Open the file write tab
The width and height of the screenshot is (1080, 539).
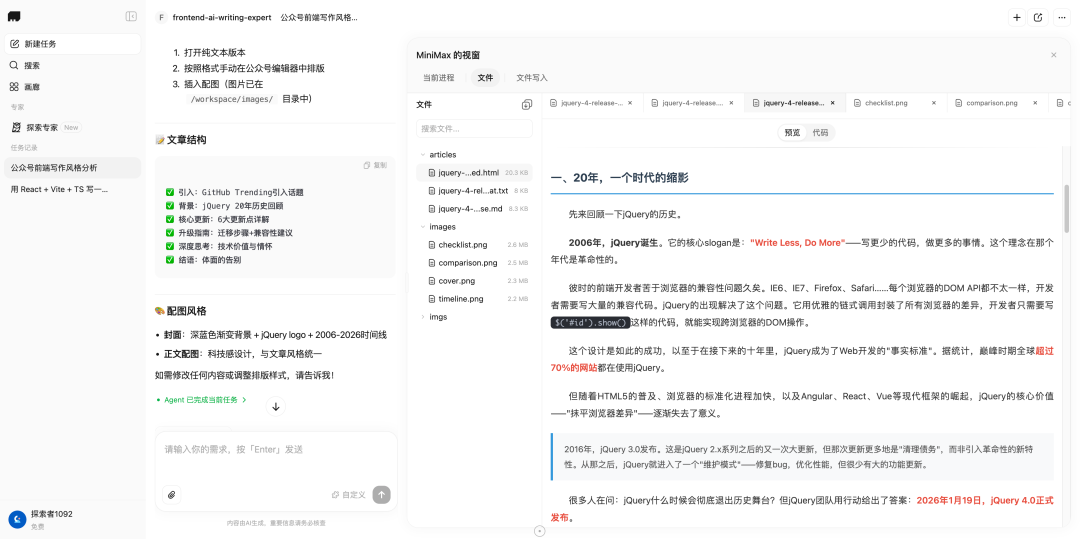(532, 78)
